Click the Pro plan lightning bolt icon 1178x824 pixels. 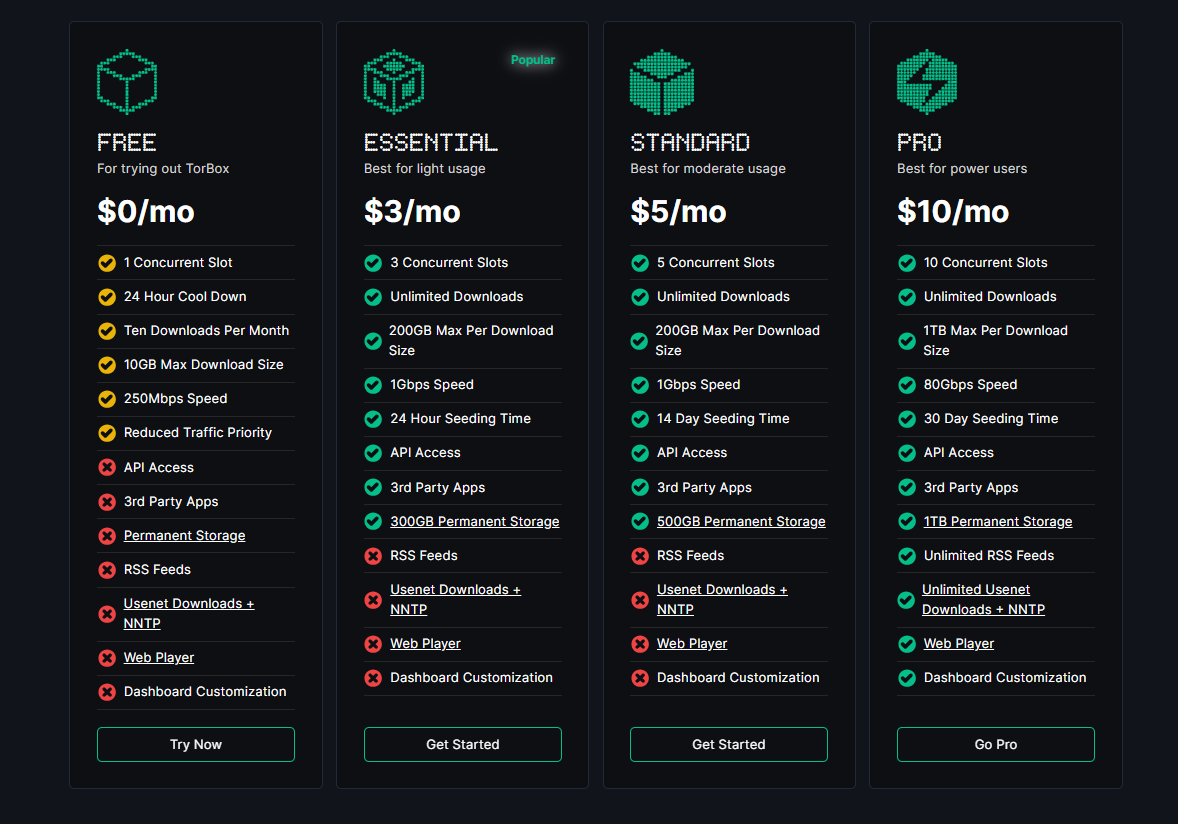point(927,82)
